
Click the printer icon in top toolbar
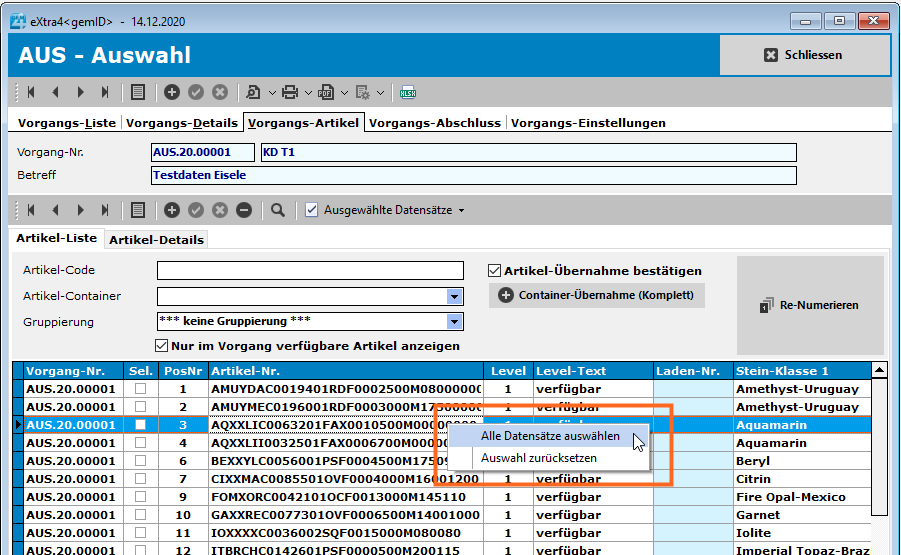point(290,92)
